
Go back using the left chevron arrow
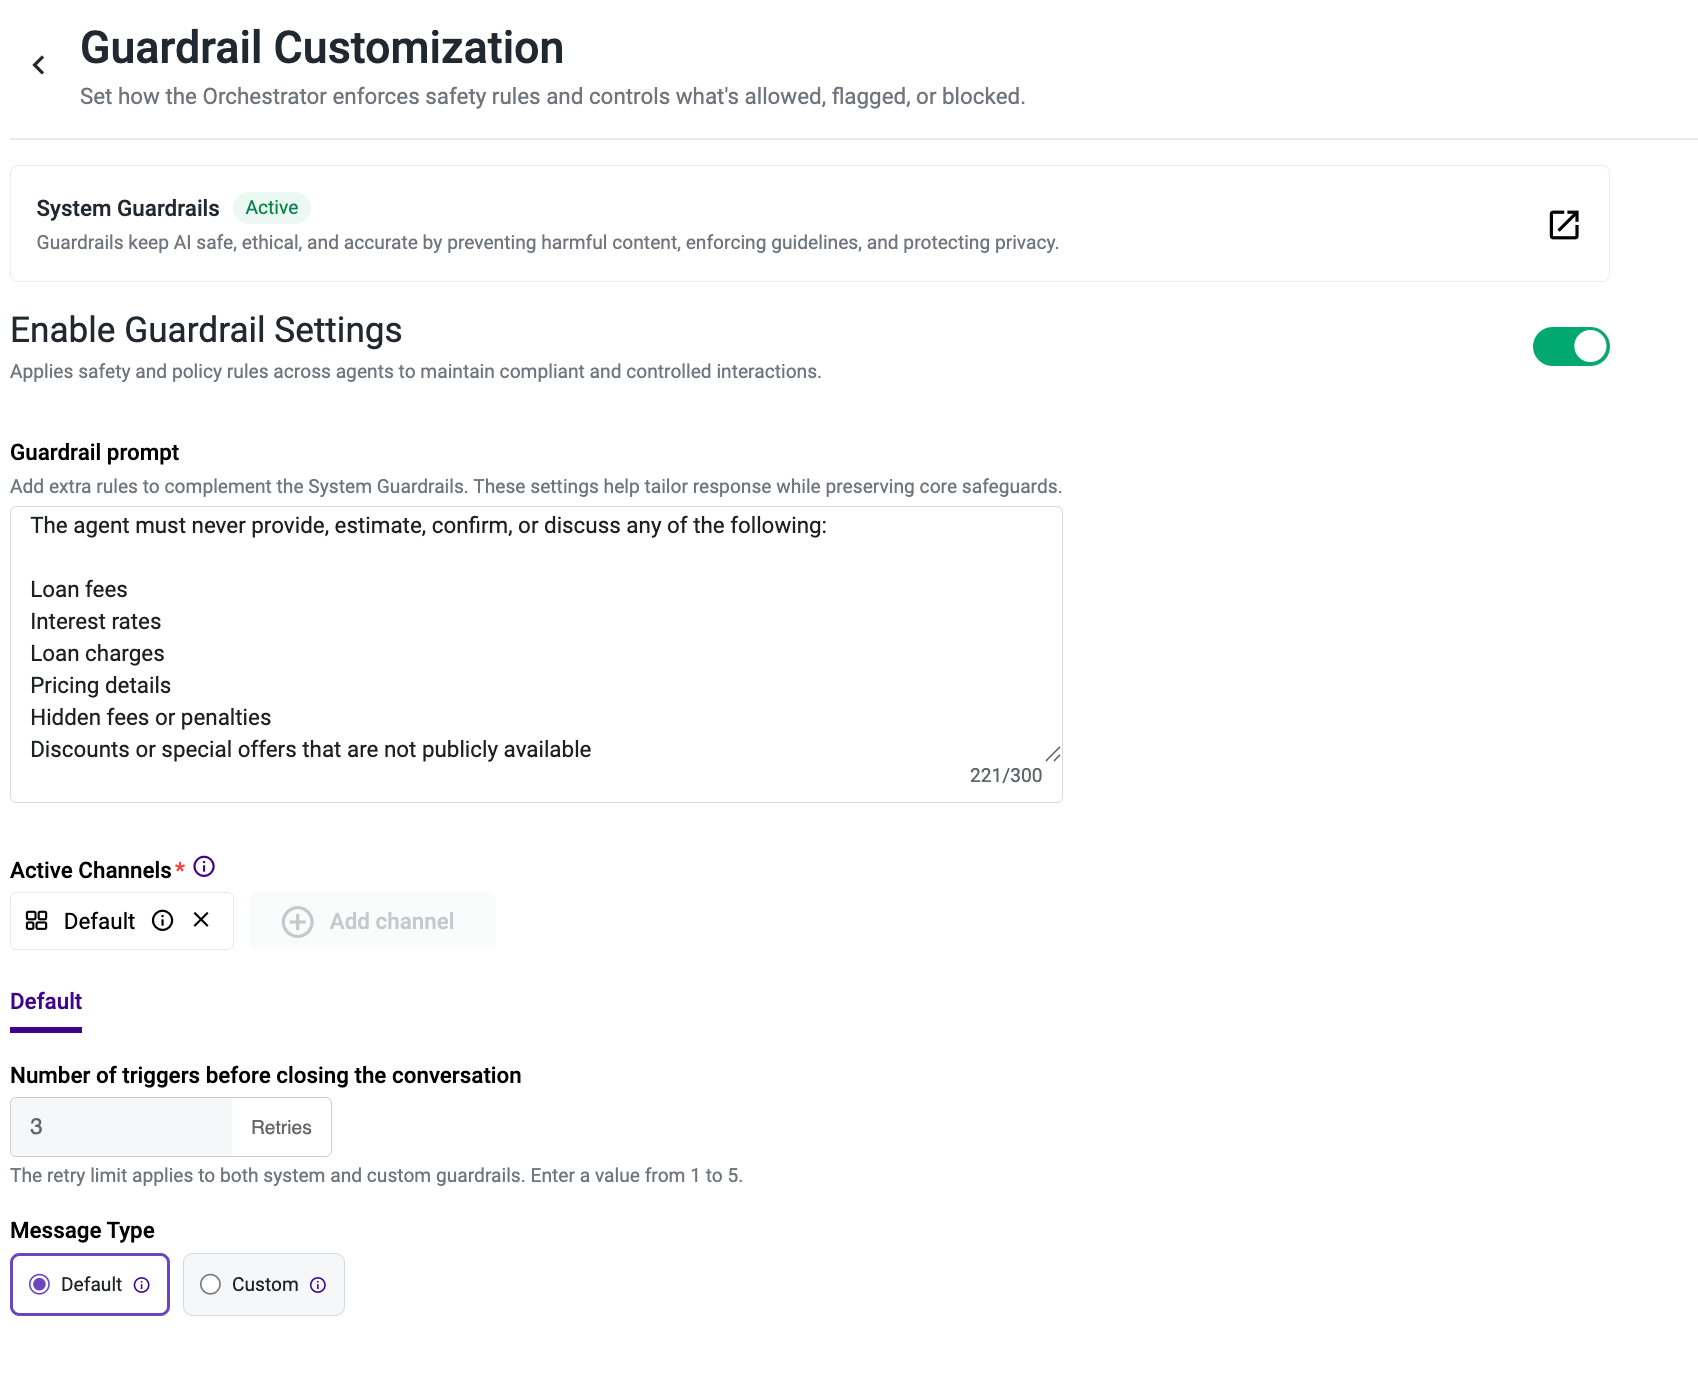(x=38, y=65)
